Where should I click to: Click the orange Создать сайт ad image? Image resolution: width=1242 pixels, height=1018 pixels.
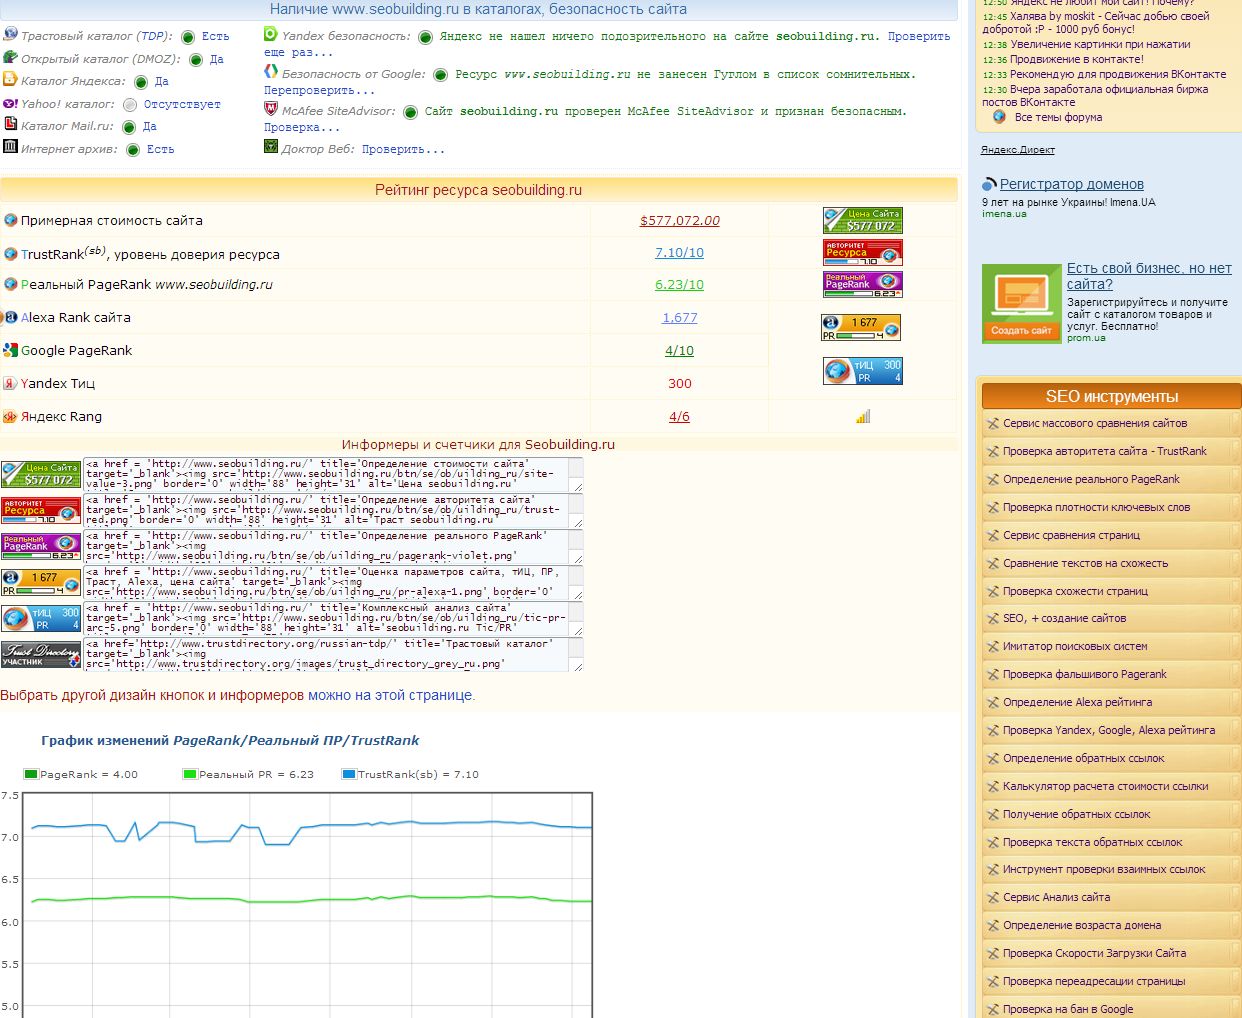[1021, 304]
